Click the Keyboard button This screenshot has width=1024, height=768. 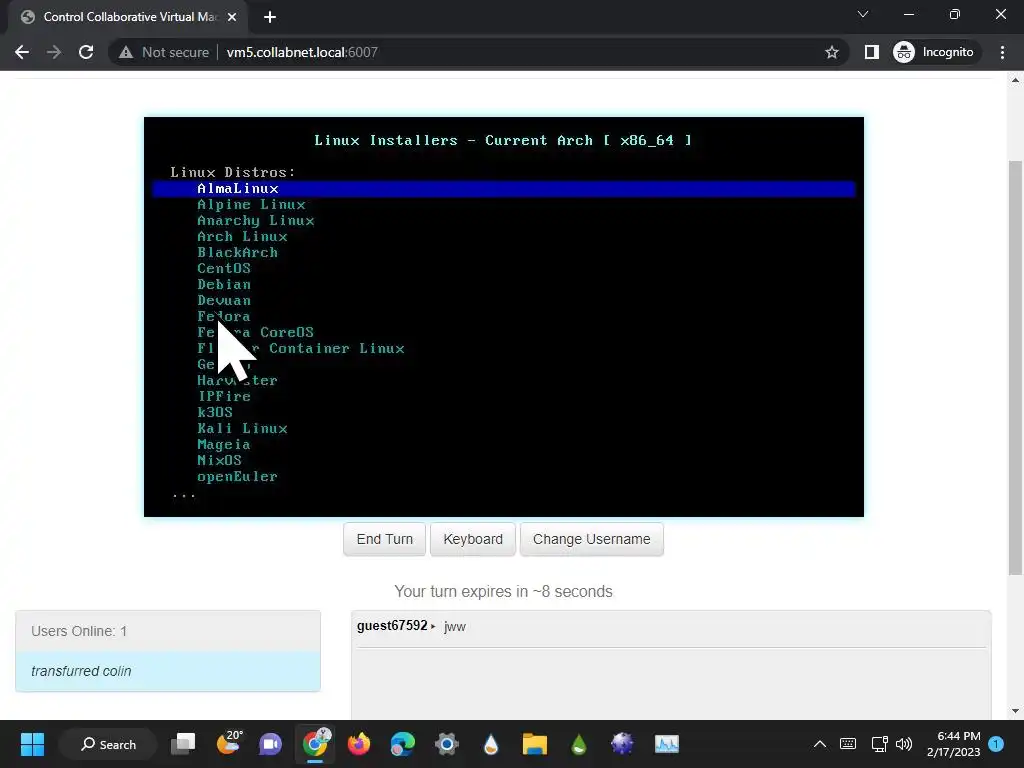pyautogui.click(x=473, y=539)
